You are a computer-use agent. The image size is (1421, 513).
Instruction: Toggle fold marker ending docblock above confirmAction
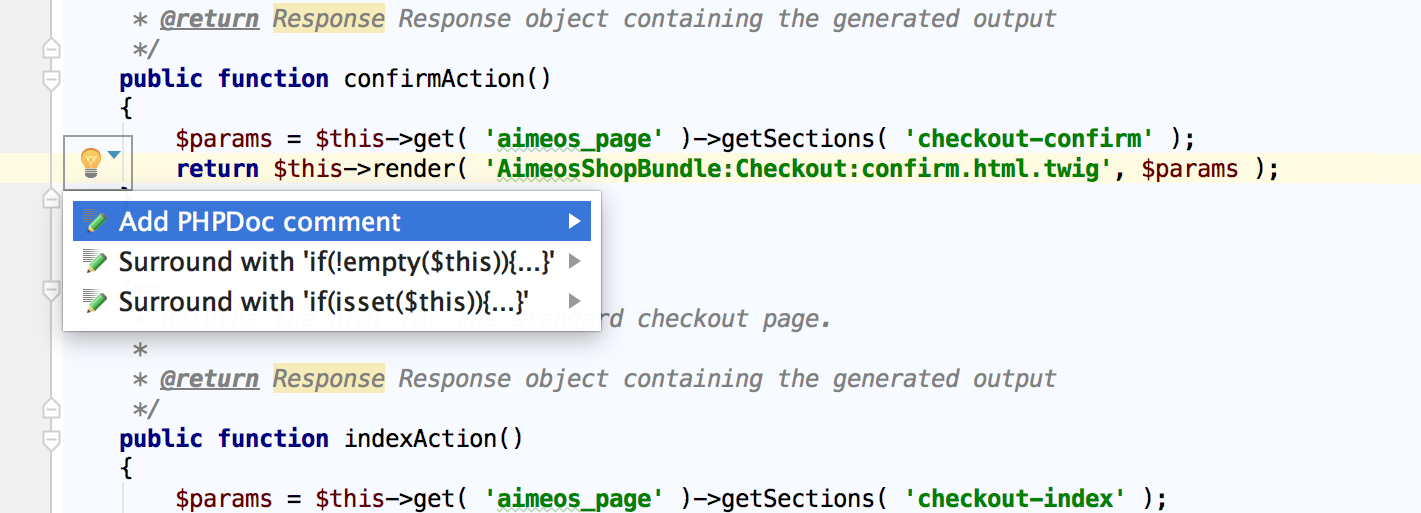51,48
